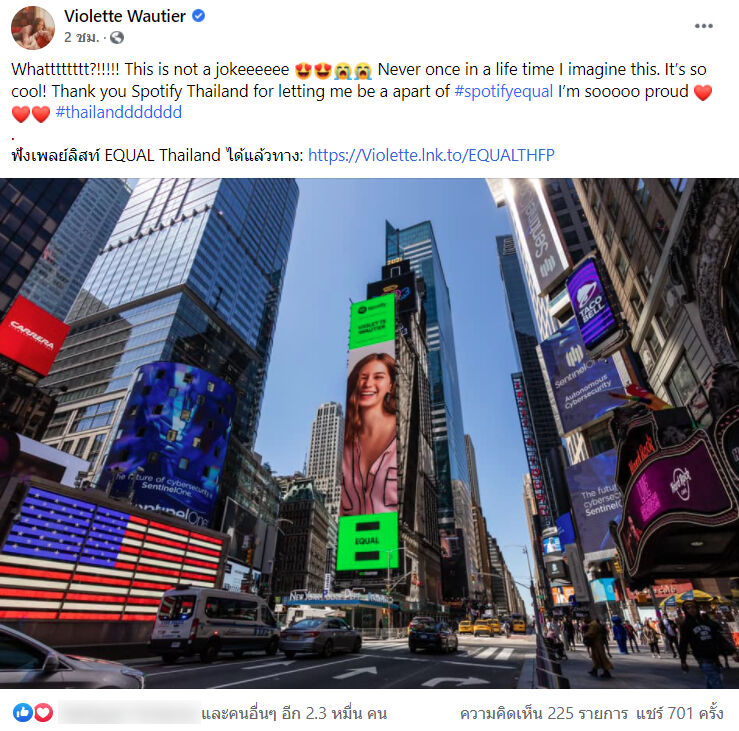
Task: Click the red Carrera billboard in photo
Action: coord(33,335)
